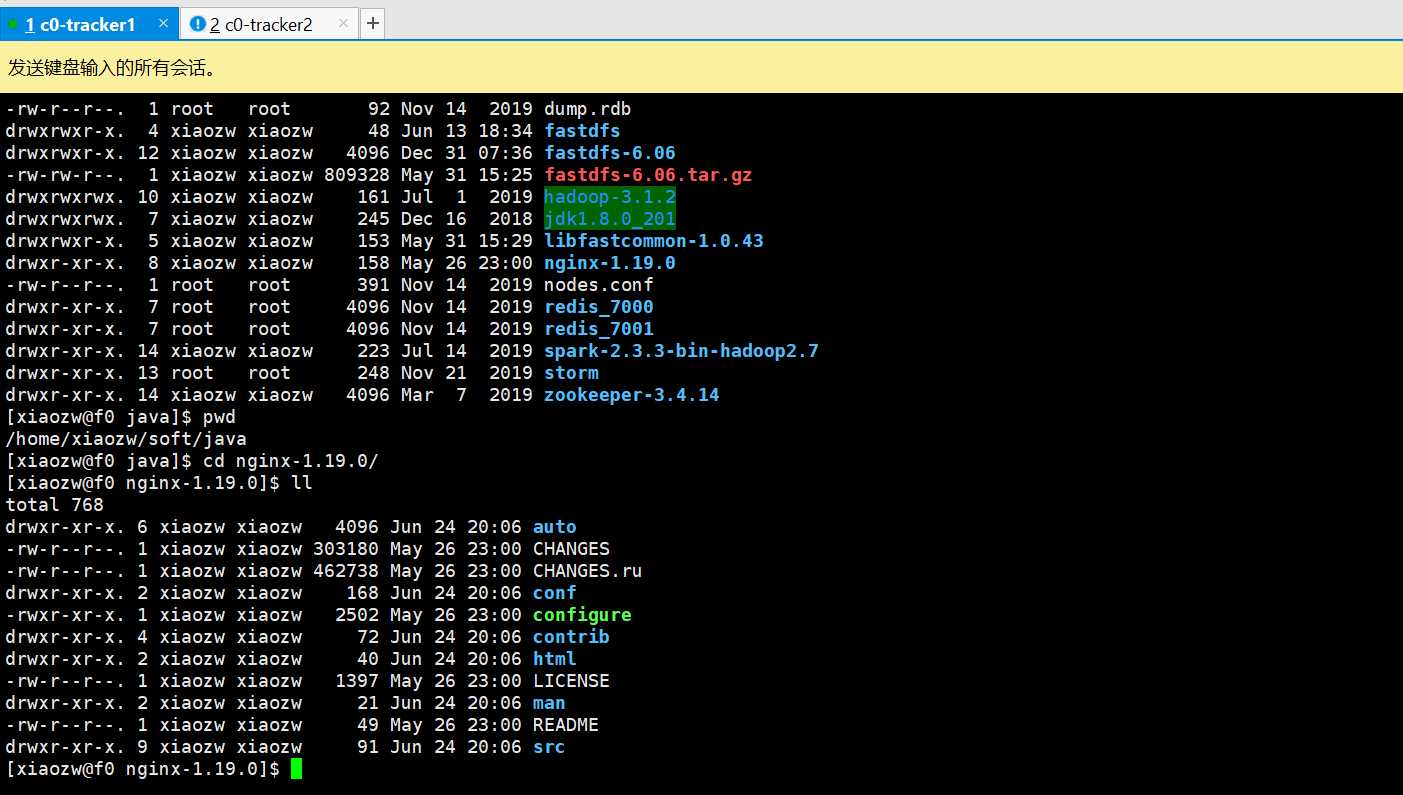The image size is (1403, 795).
Task: Select the src directory name
Action: tap(549, 747)
